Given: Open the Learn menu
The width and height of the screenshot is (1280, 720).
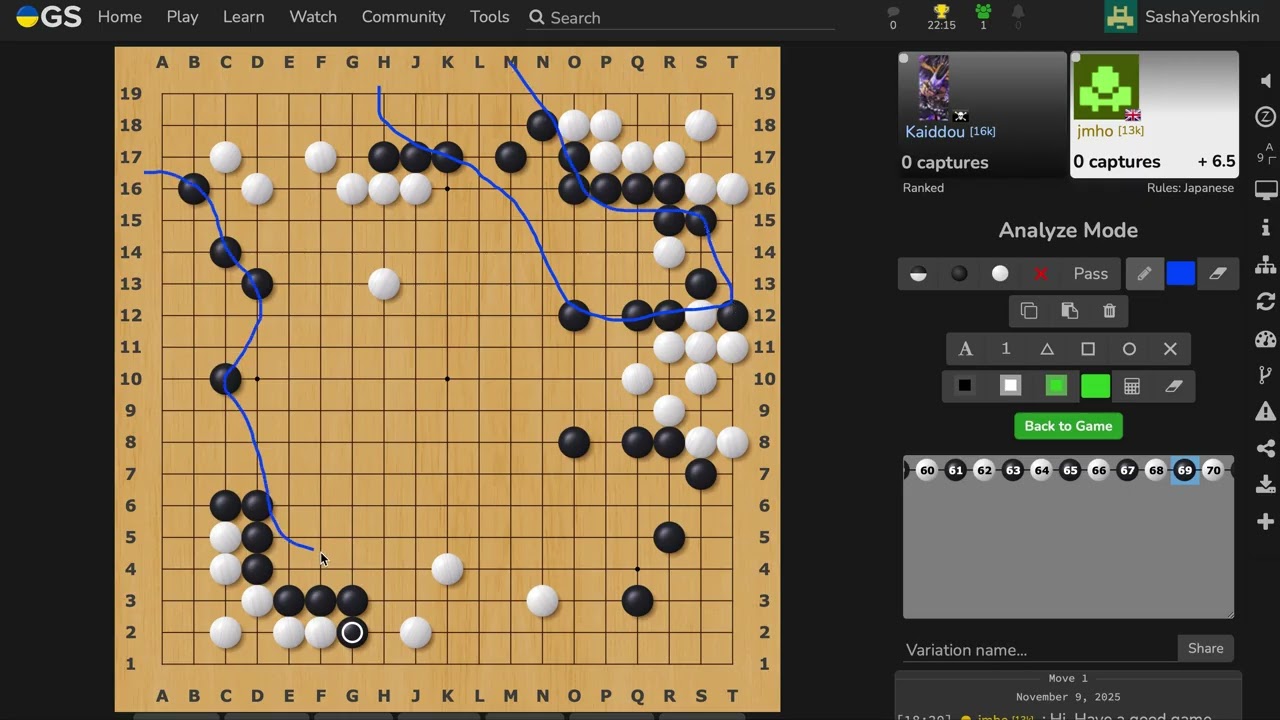Looking at the screenshot, I should point(244,17).
